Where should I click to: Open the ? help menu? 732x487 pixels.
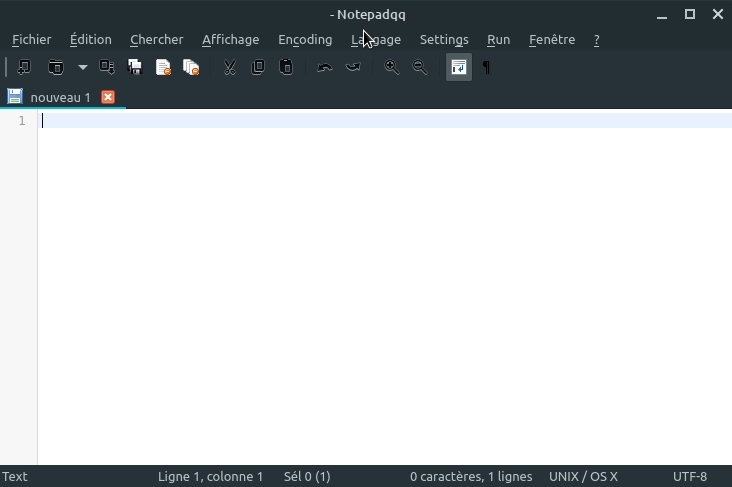[x=596, y=40]
